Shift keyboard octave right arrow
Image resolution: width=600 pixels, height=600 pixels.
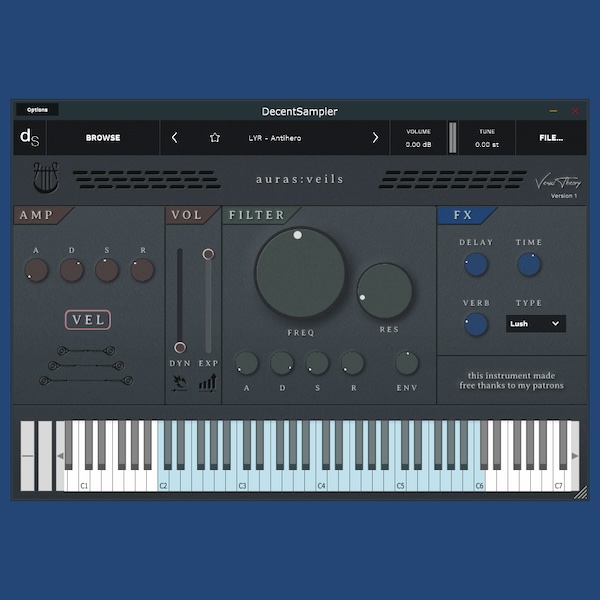pos(575,456)
